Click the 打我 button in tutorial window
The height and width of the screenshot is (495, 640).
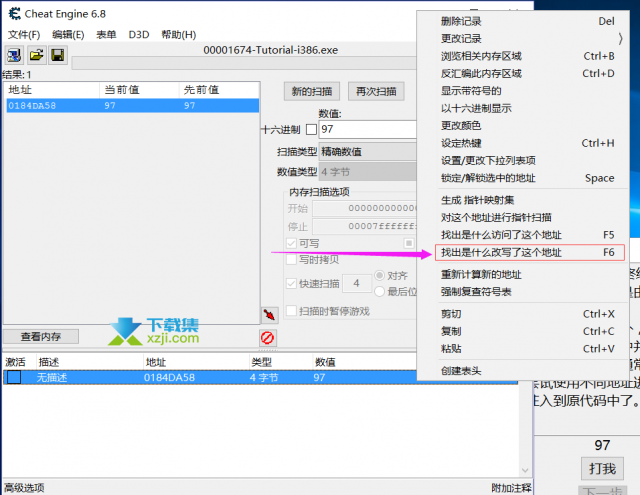click(602, 468)
